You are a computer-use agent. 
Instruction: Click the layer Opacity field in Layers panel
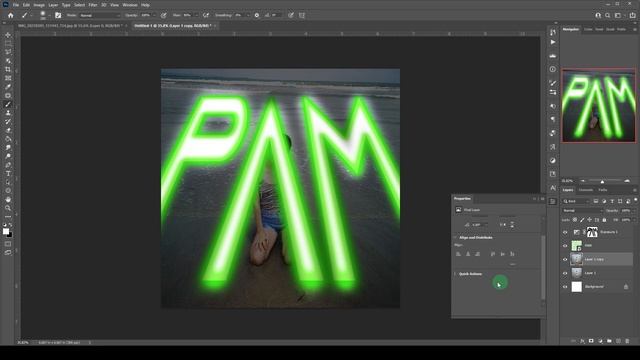[627, 211]
